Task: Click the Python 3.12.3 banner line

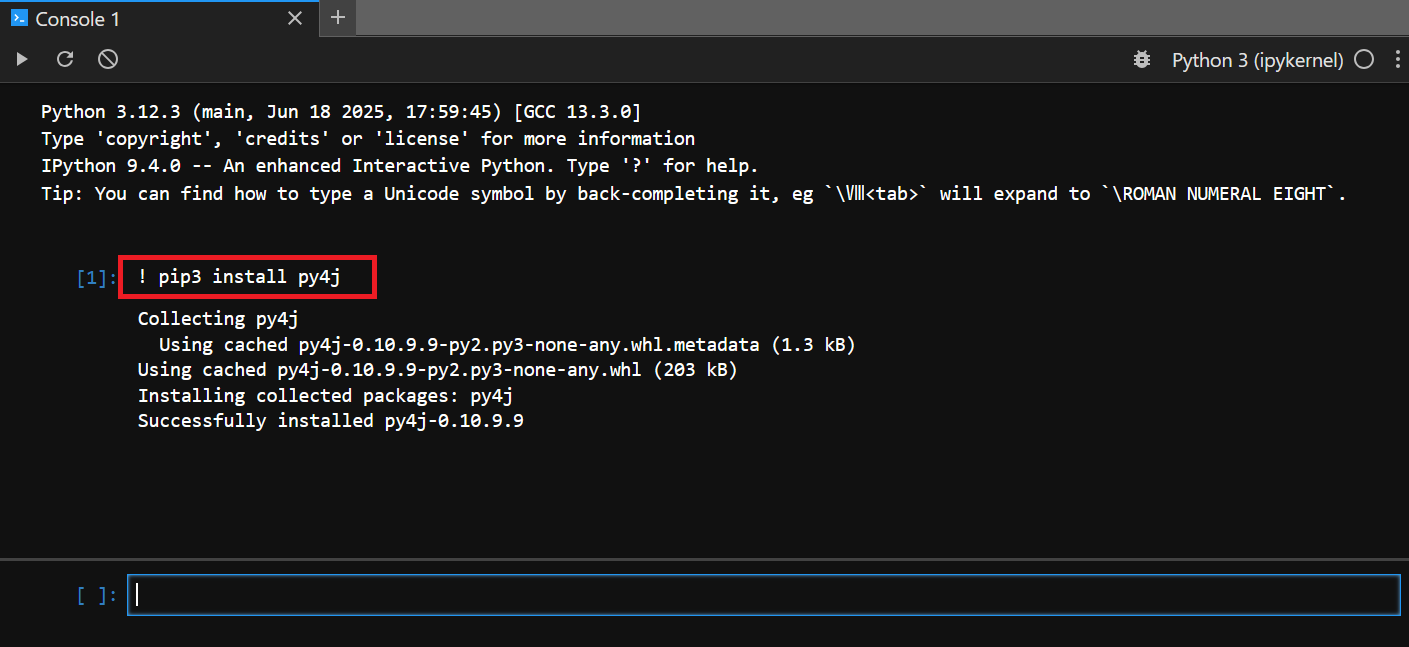Action: (341, 111)
